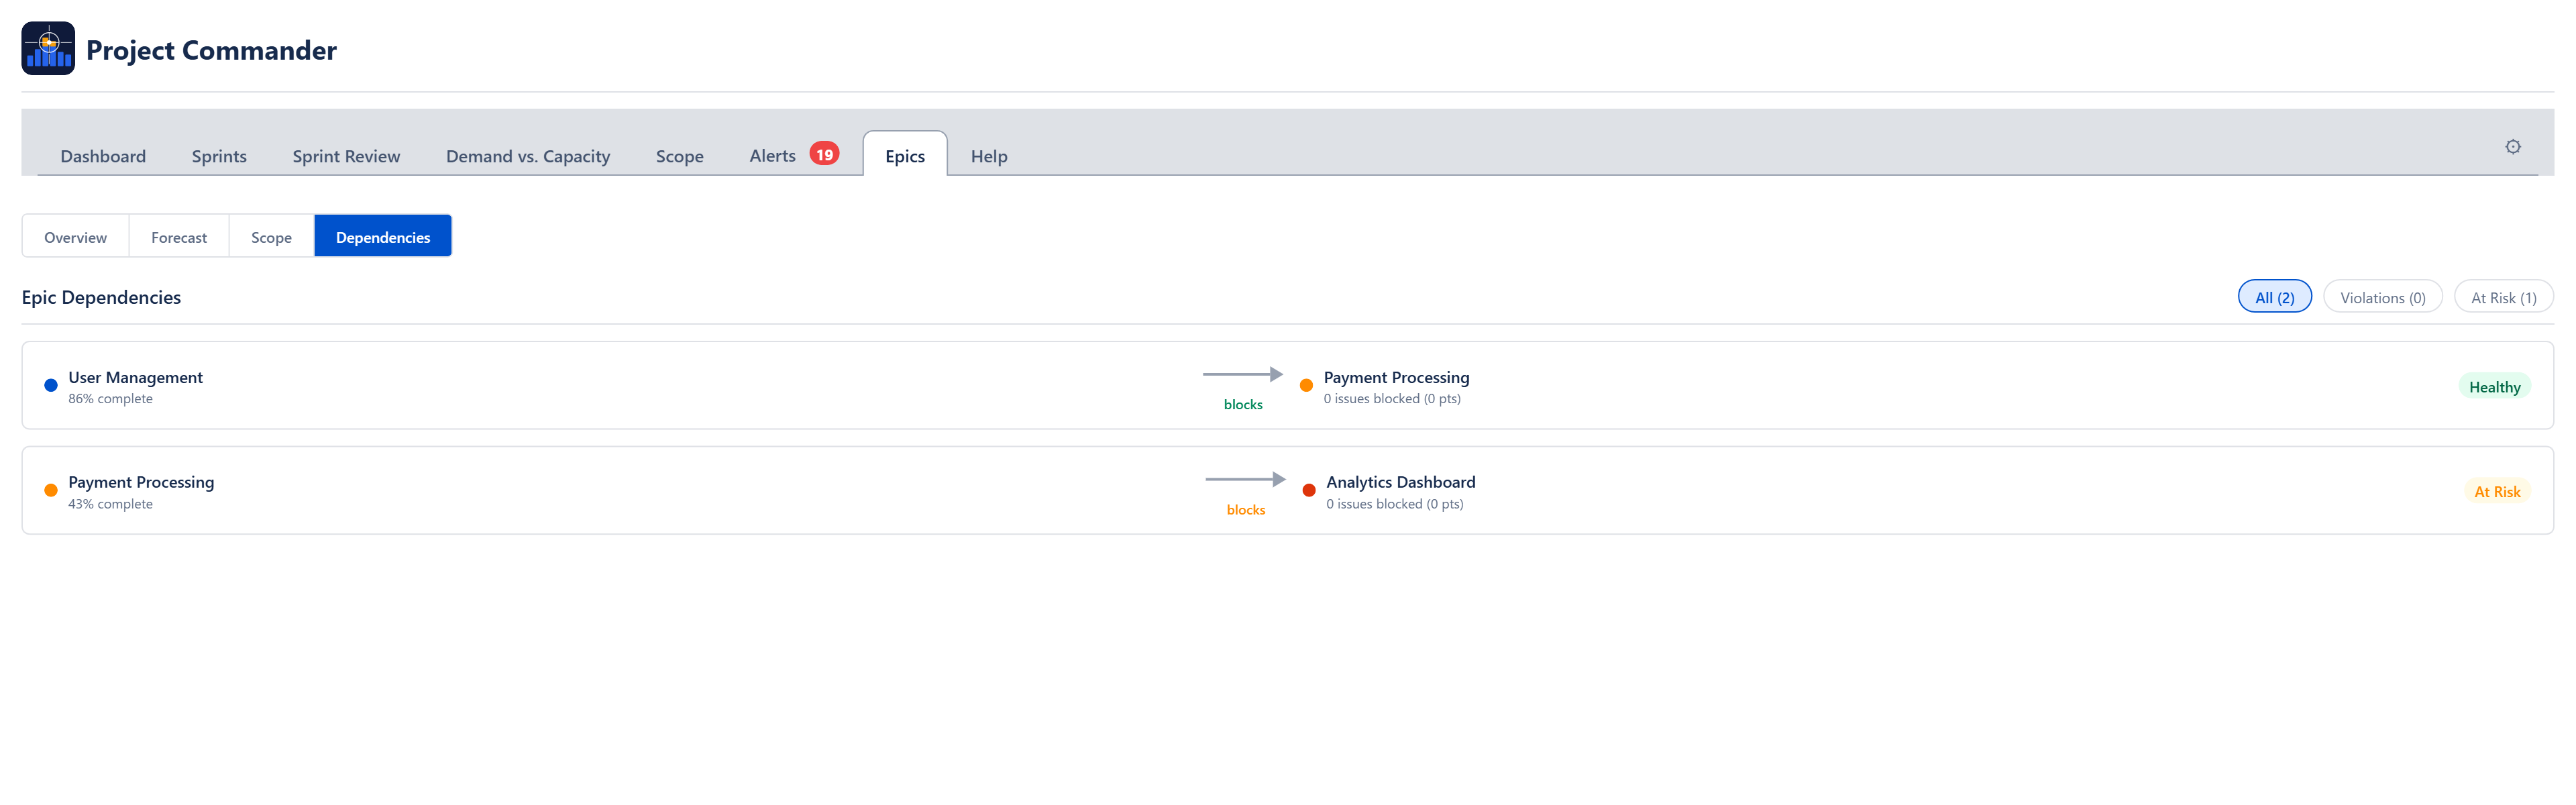Open the settings gear icon
Viewport: 2576px width, 805px height.
(2513, 146)
